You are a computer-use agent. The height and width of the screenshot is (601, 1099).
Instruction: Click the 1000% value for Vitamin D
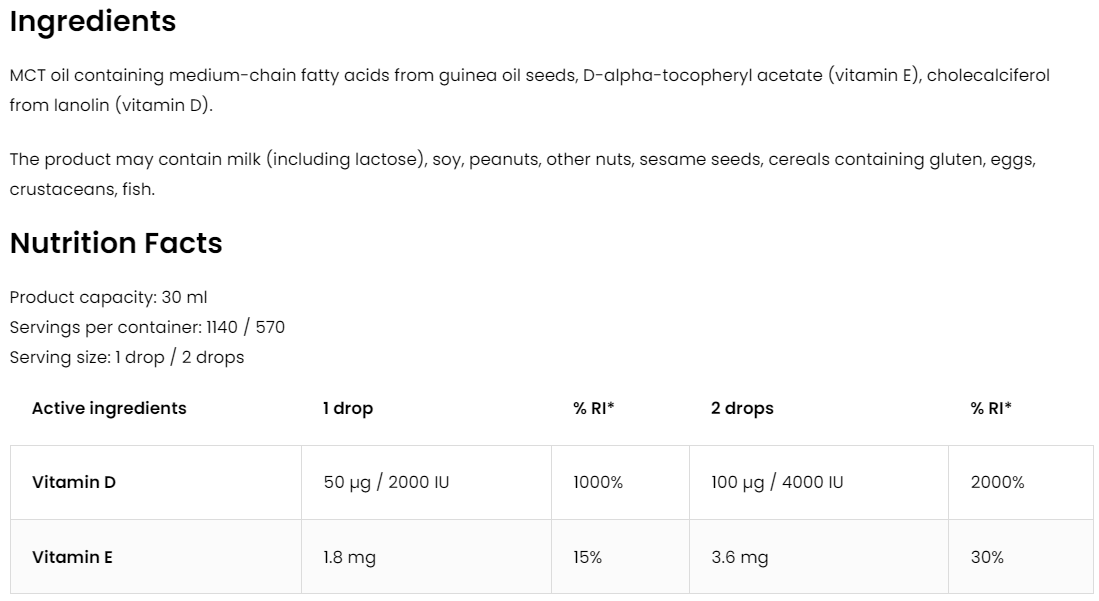pos(598,482)
